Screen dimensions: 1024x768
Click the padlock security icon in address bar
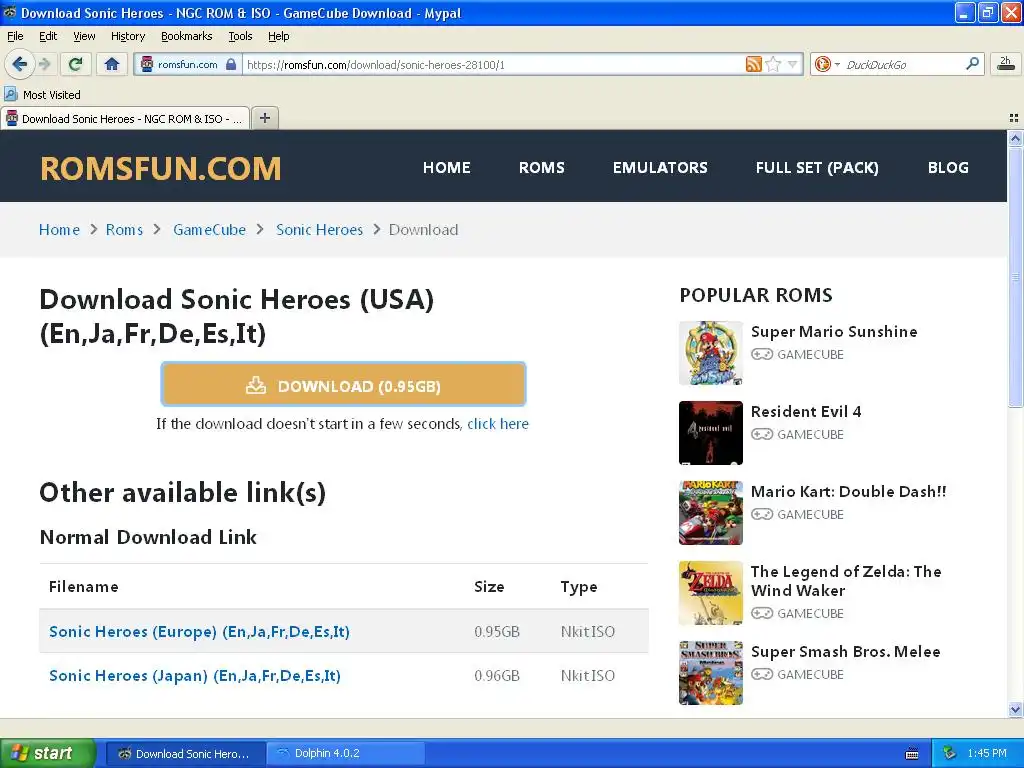click(231, 64)
